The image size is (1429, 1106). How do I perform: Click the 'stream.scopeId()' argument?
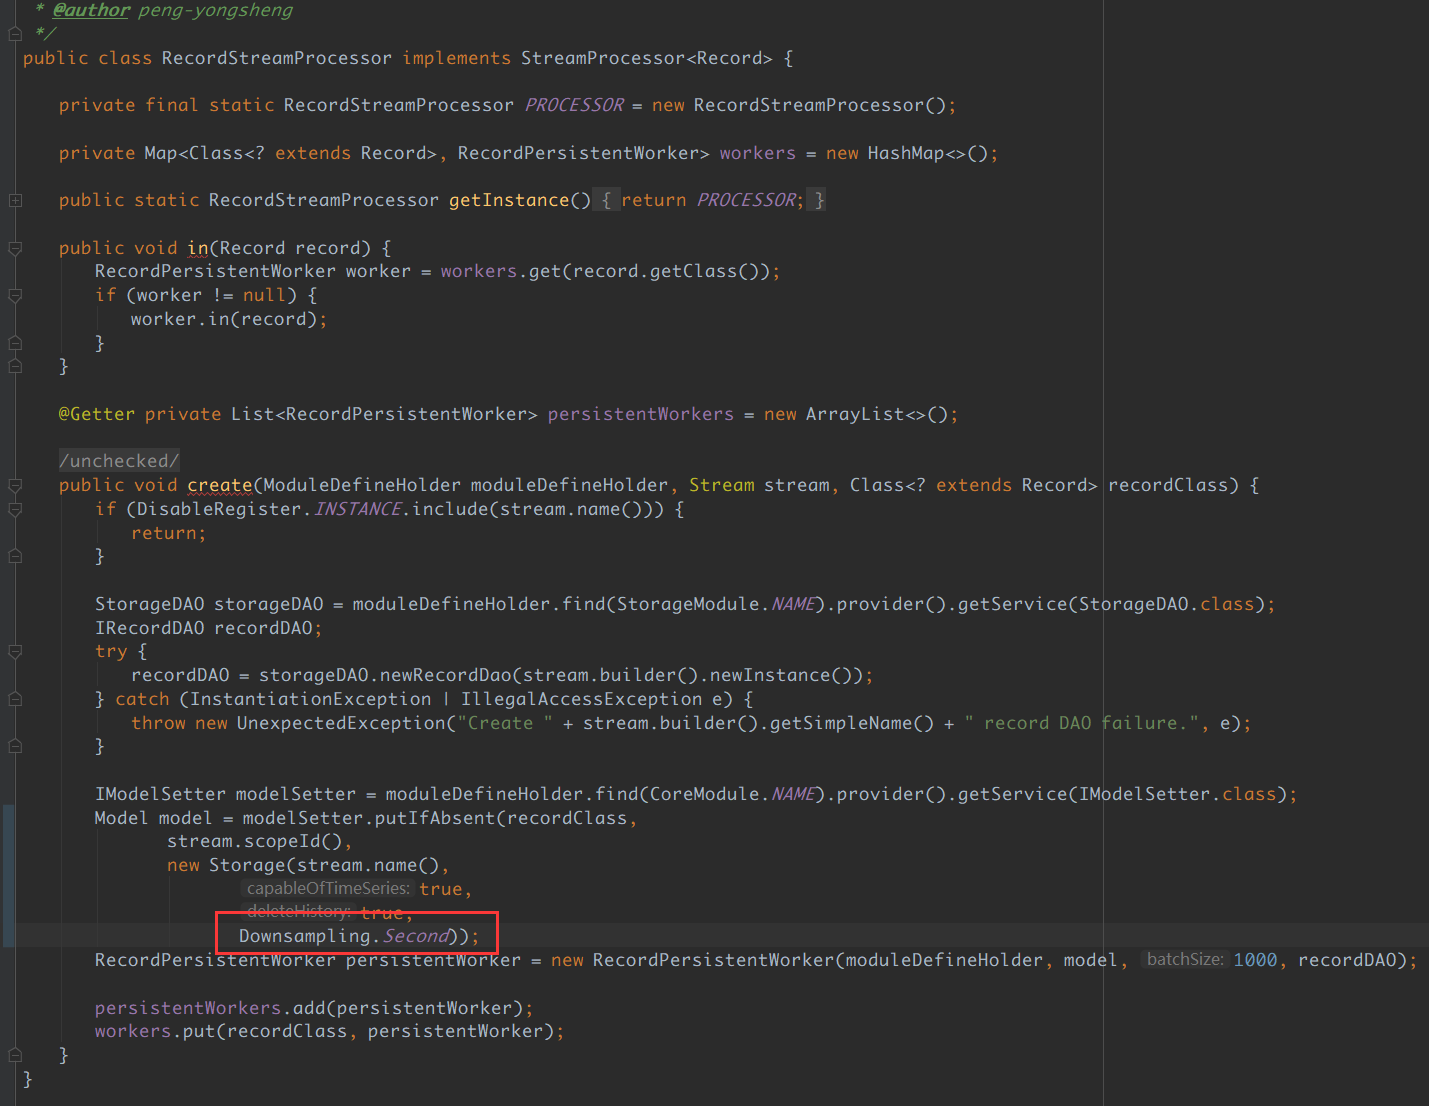point(254,841)
